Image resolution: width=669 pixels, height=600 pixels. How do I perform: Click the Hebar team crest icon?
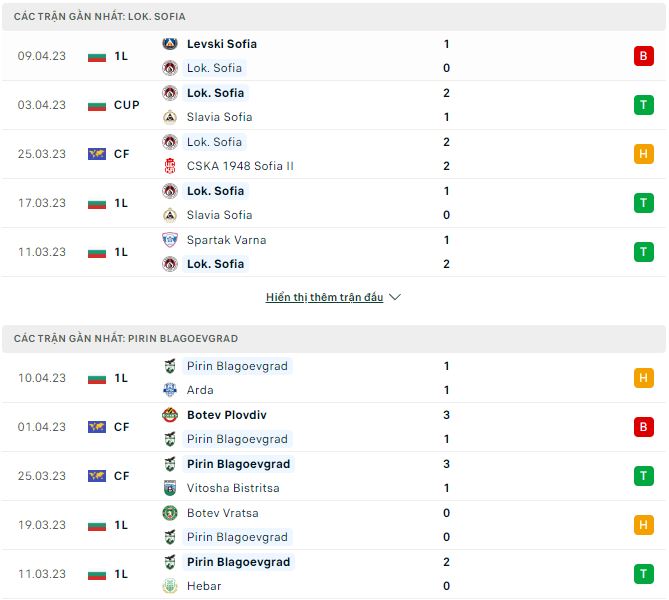coord(170,586)
